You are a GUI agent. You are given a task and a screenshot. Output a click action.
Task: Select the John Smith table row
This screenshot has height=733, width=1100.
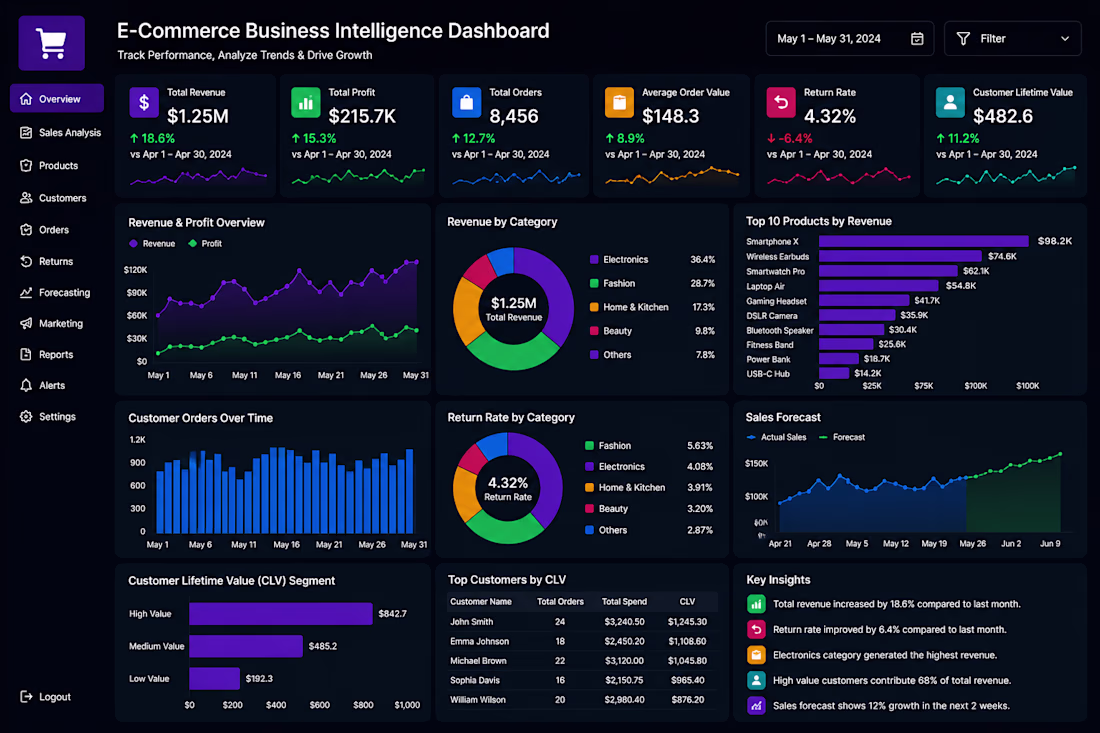582,621
